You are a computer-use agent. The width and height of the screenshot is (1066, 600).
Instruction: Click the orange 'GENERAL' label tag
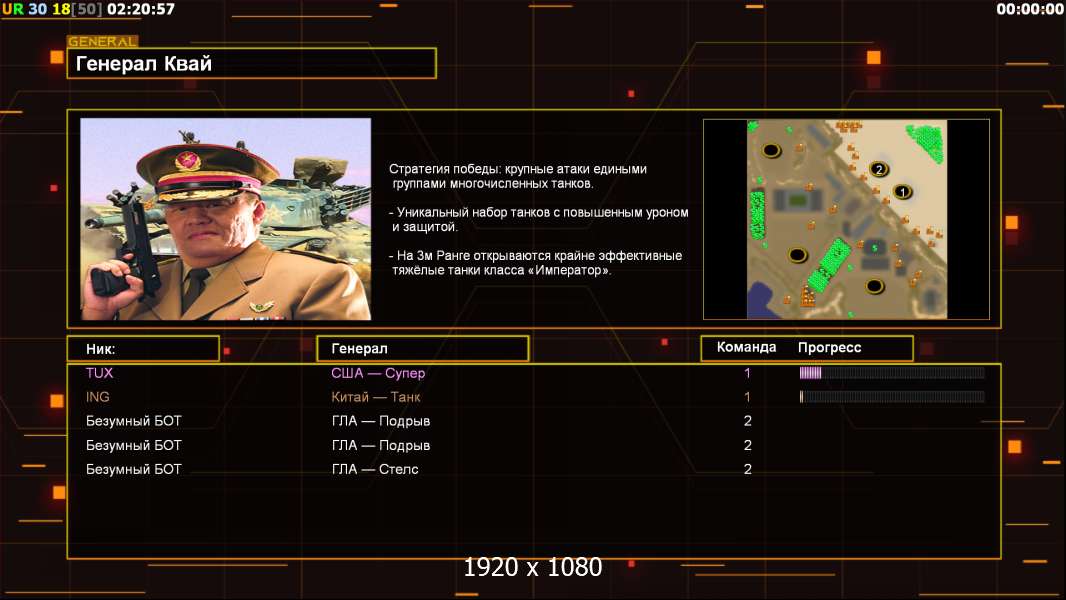[x=103, y=41]
